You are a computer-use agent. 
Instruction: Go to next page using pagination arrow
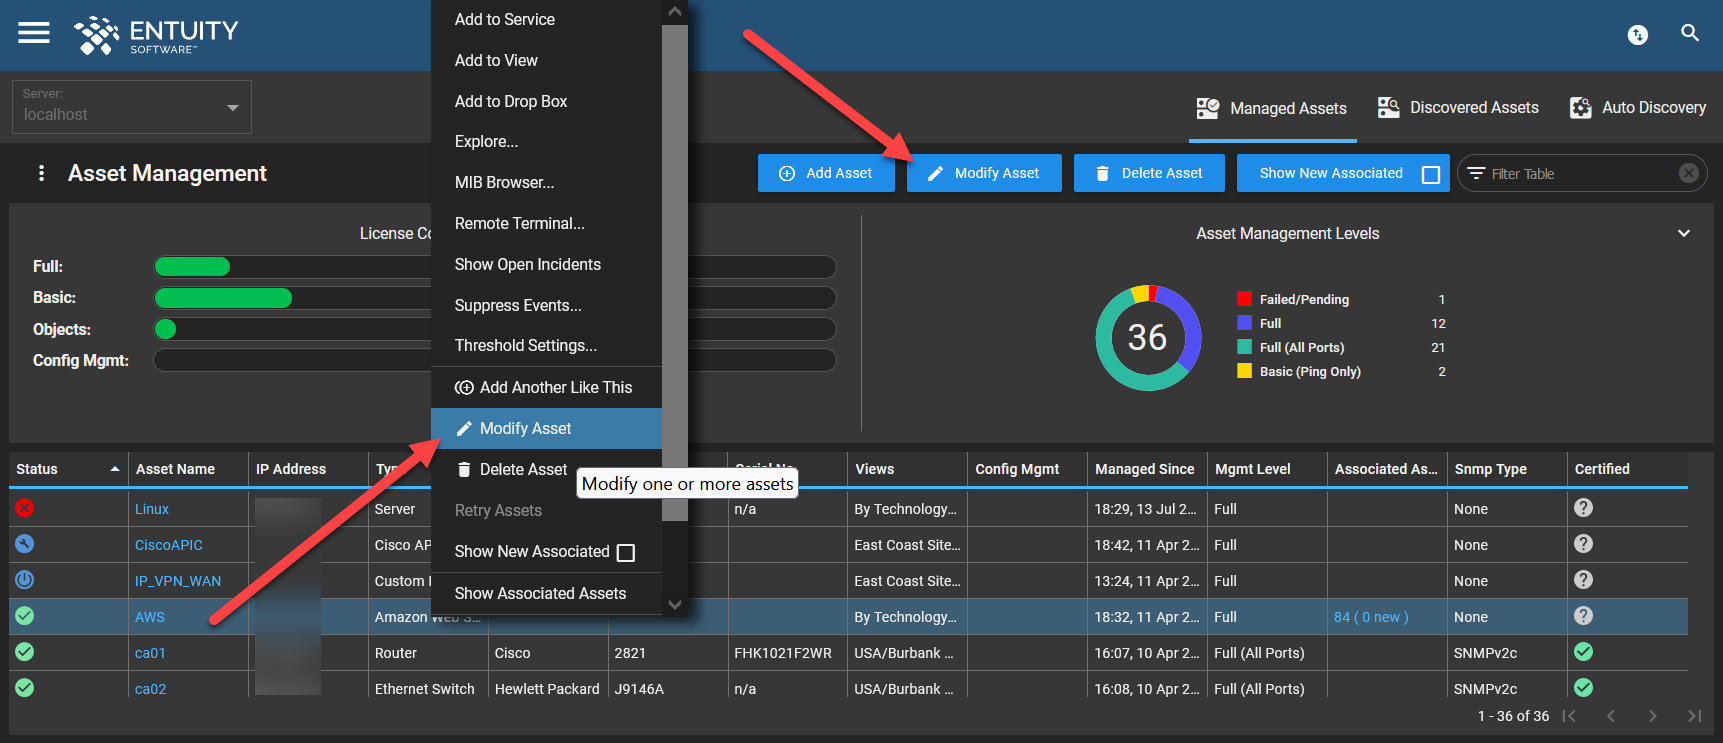[1652, 716]
